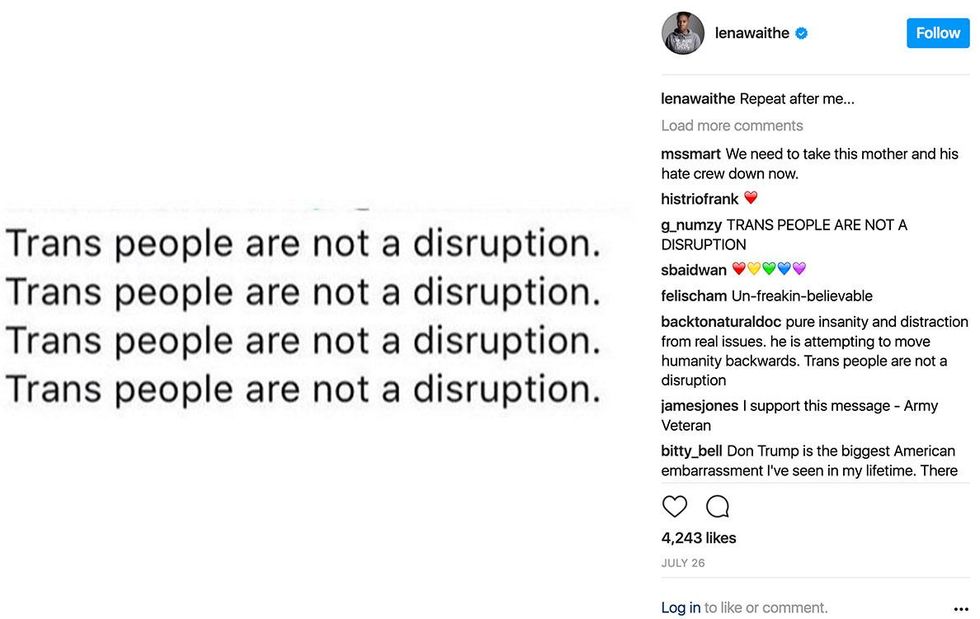The height and width of the screenshot is (619, 980).
Task: Click the verified badge next to lenawaithe
Action: click(799, 33)
